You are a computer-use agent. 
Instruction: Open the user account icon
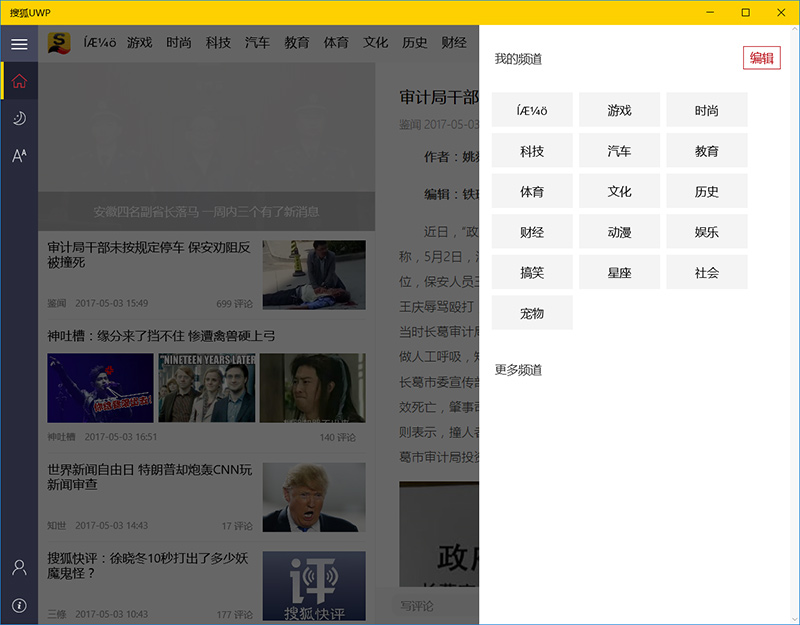tap(19, 567)
